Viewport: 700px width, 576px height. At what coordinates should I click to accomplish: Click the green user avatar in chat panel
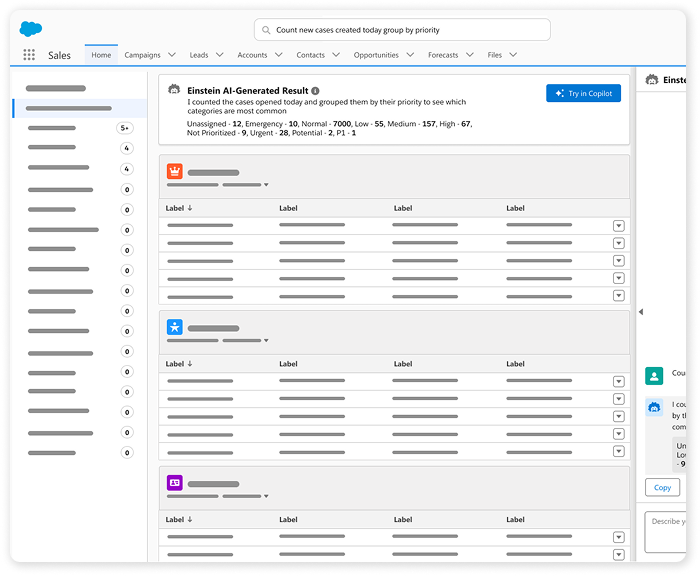coord(654,376)
